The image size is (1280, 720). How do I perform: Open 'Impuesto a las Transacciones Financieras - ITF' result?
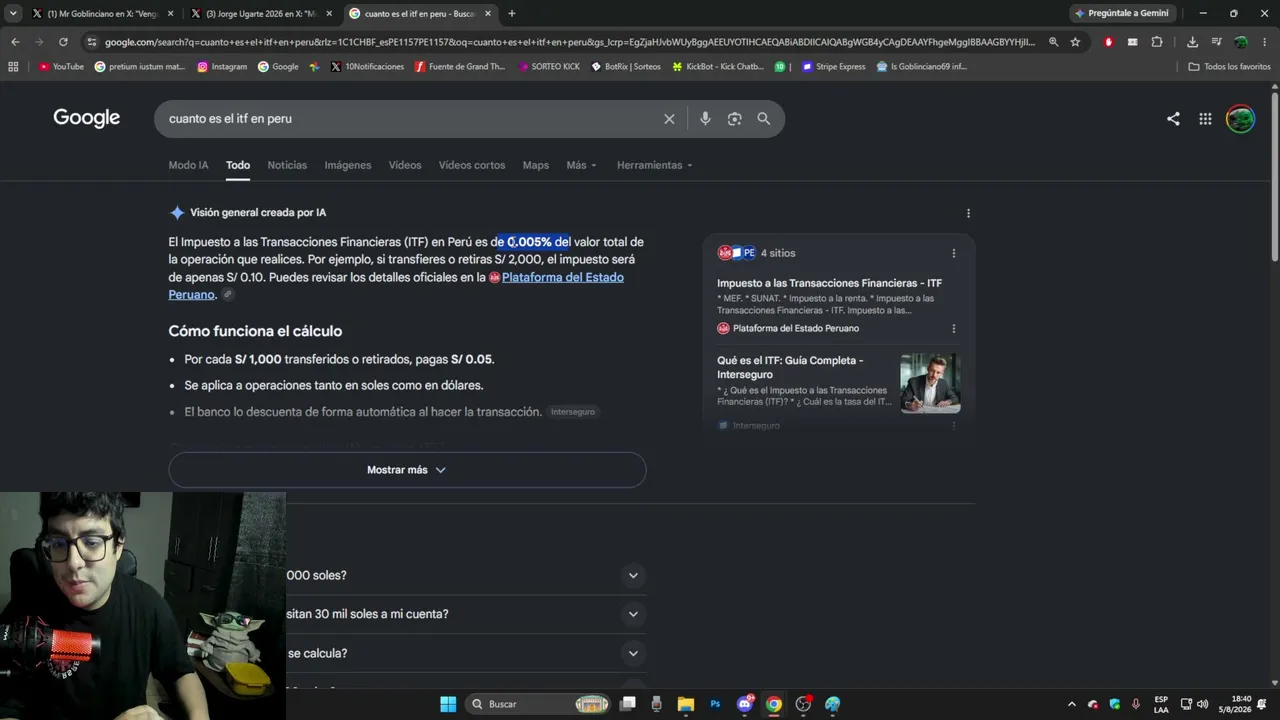829,283
